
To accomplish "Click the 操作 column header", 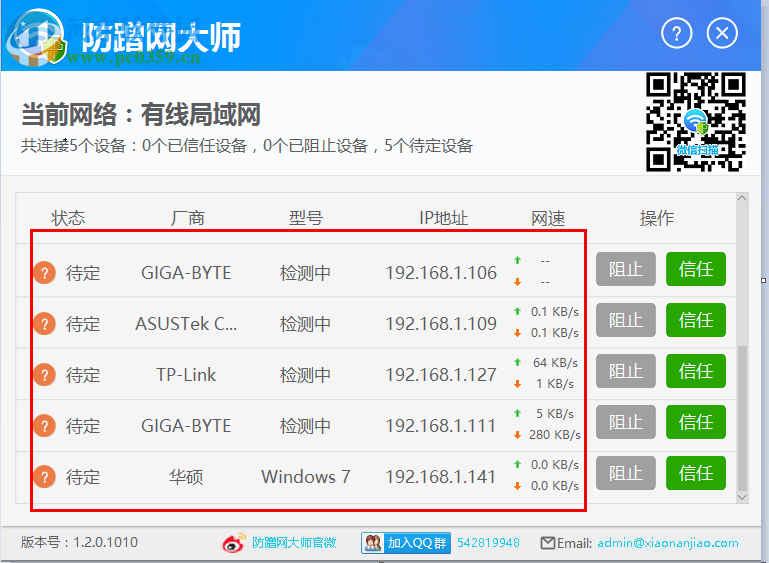I will 657,218.
